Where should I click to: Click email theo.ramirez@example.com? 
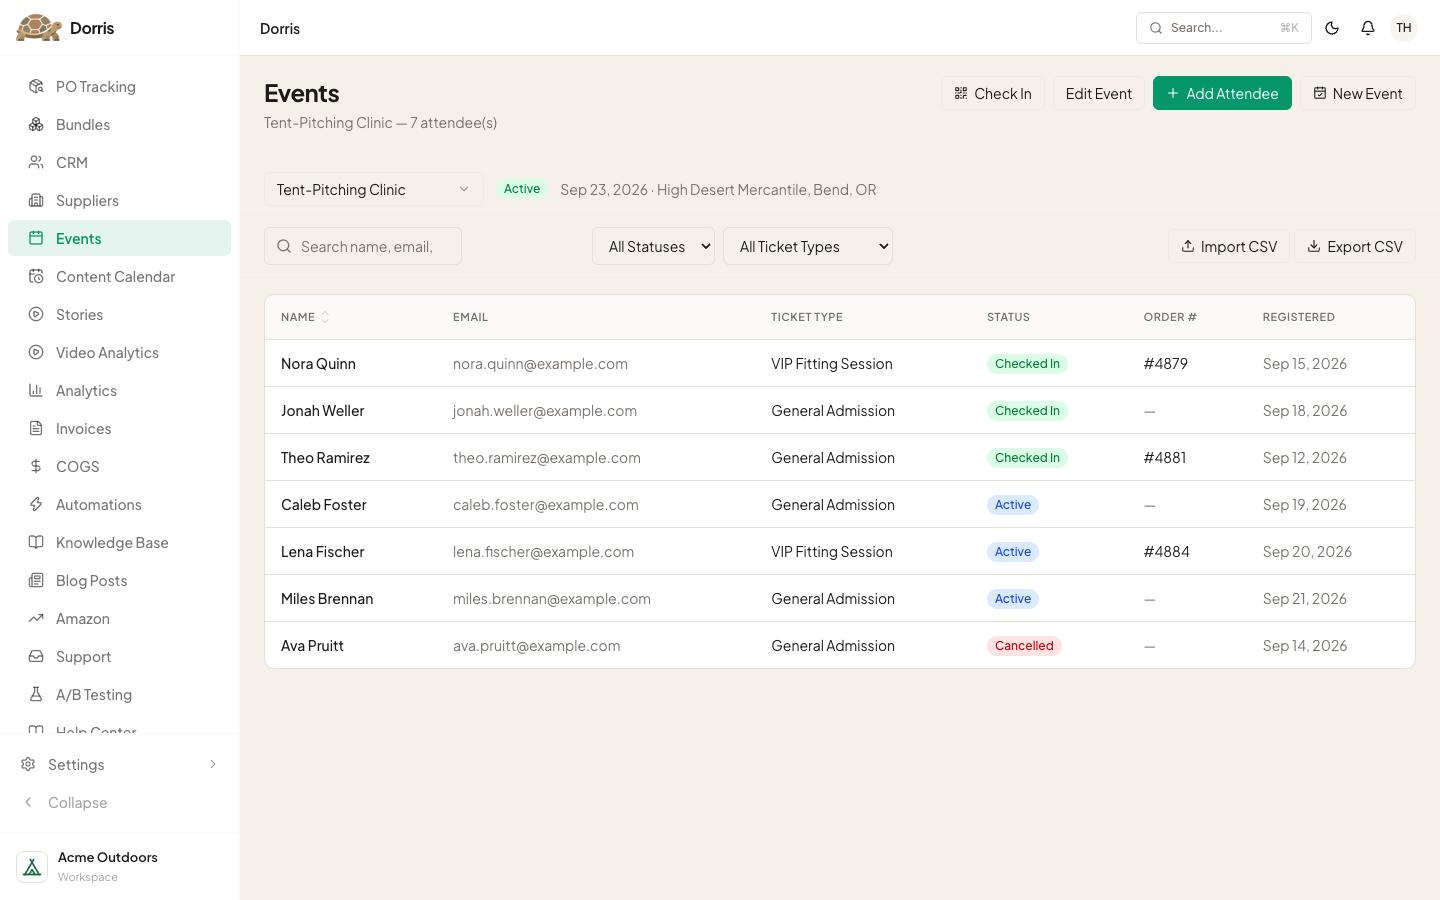coord(547,457)
